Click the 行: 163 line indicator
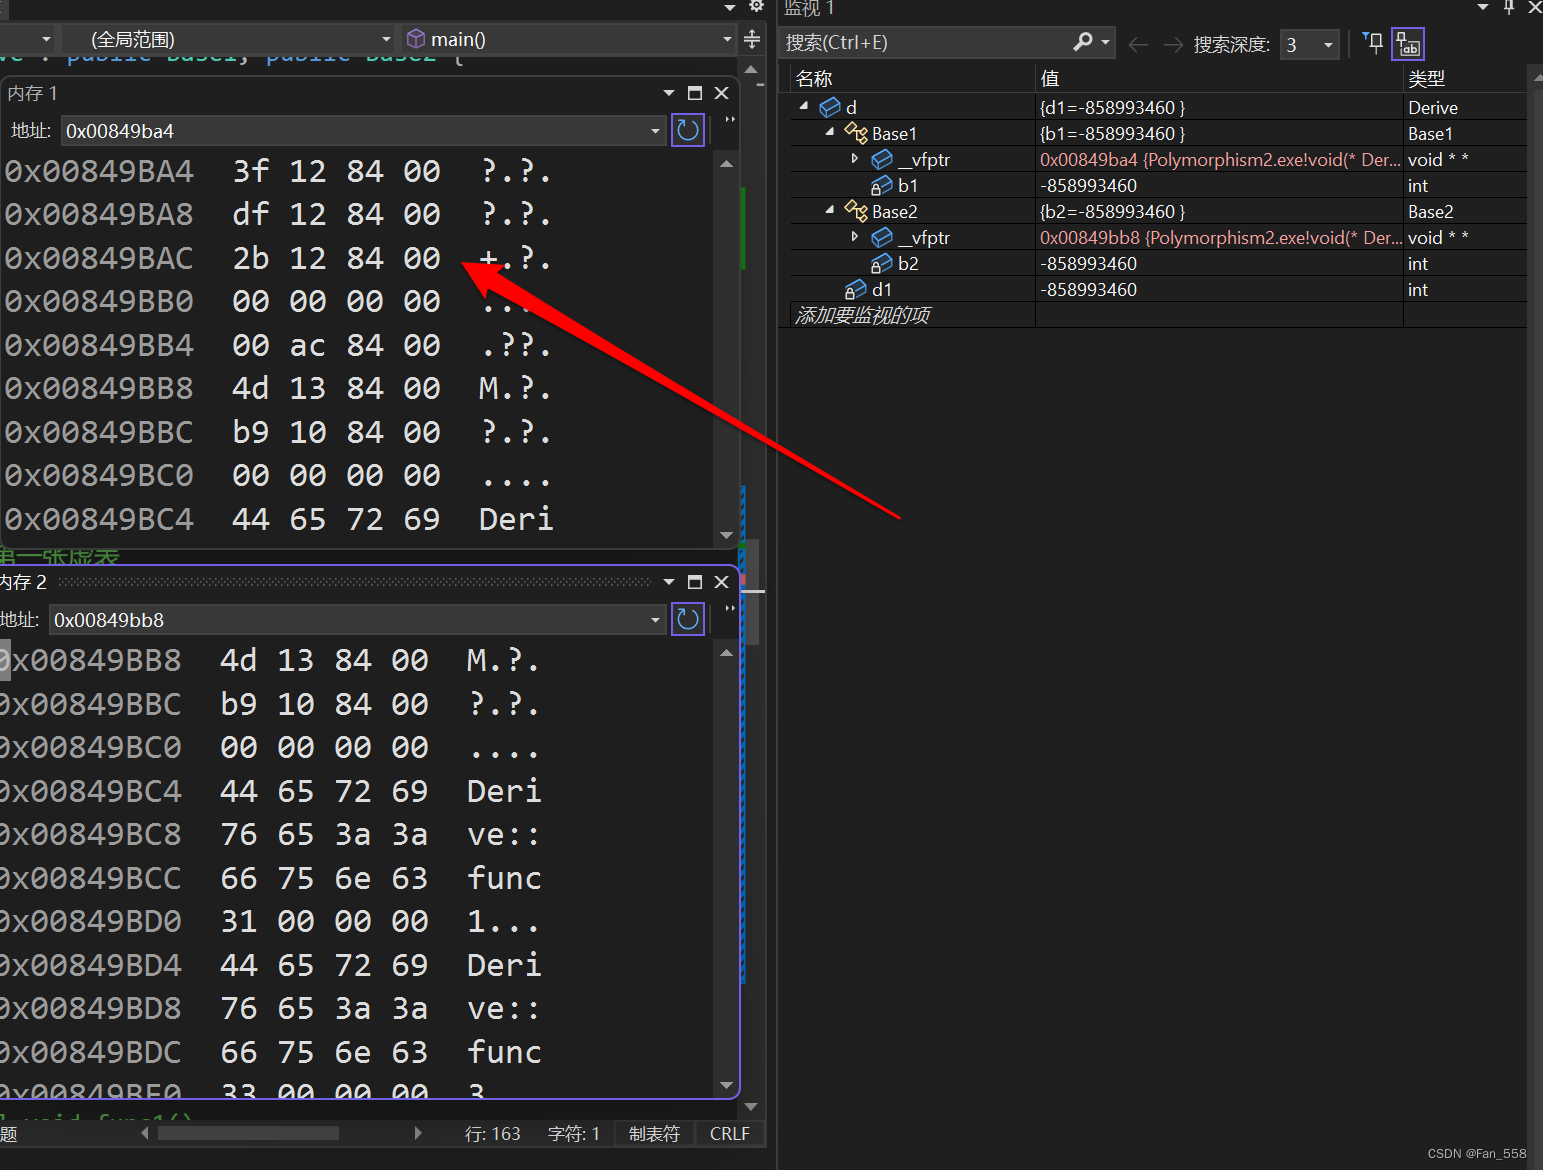 (492, 1134)
